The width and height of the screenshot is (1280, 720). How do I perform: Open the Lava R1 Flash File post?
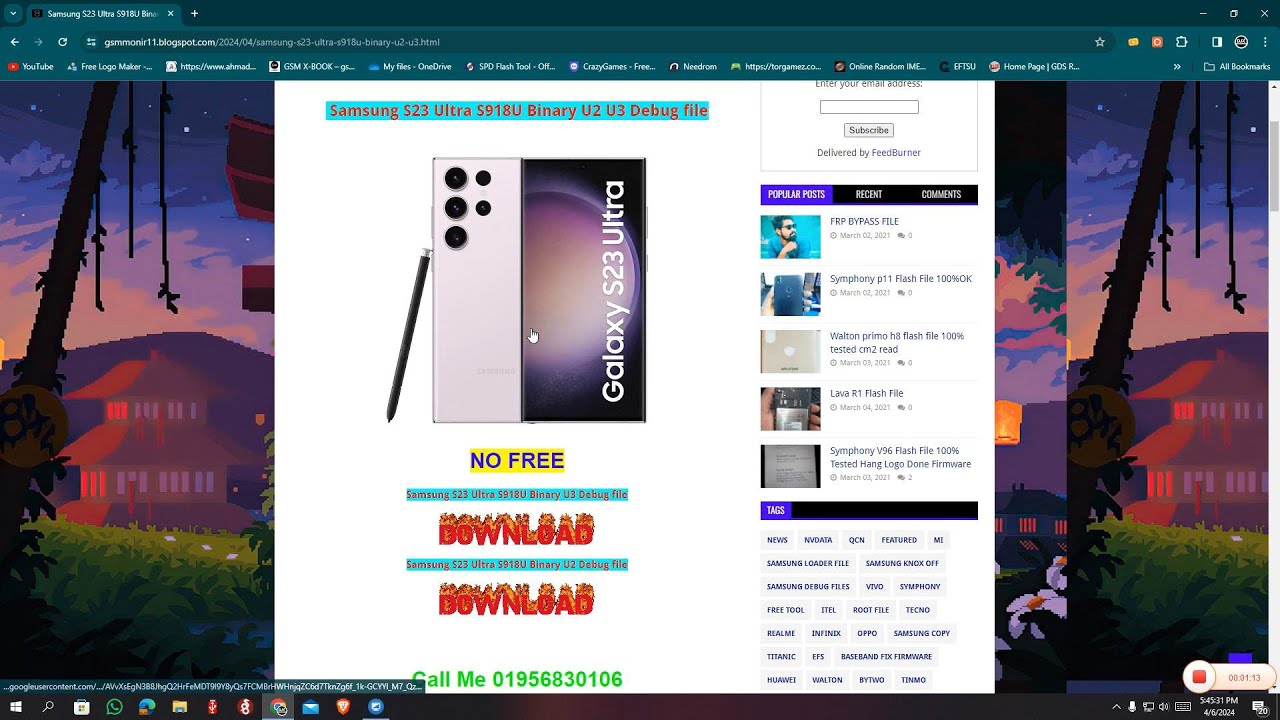pos(866,394)
